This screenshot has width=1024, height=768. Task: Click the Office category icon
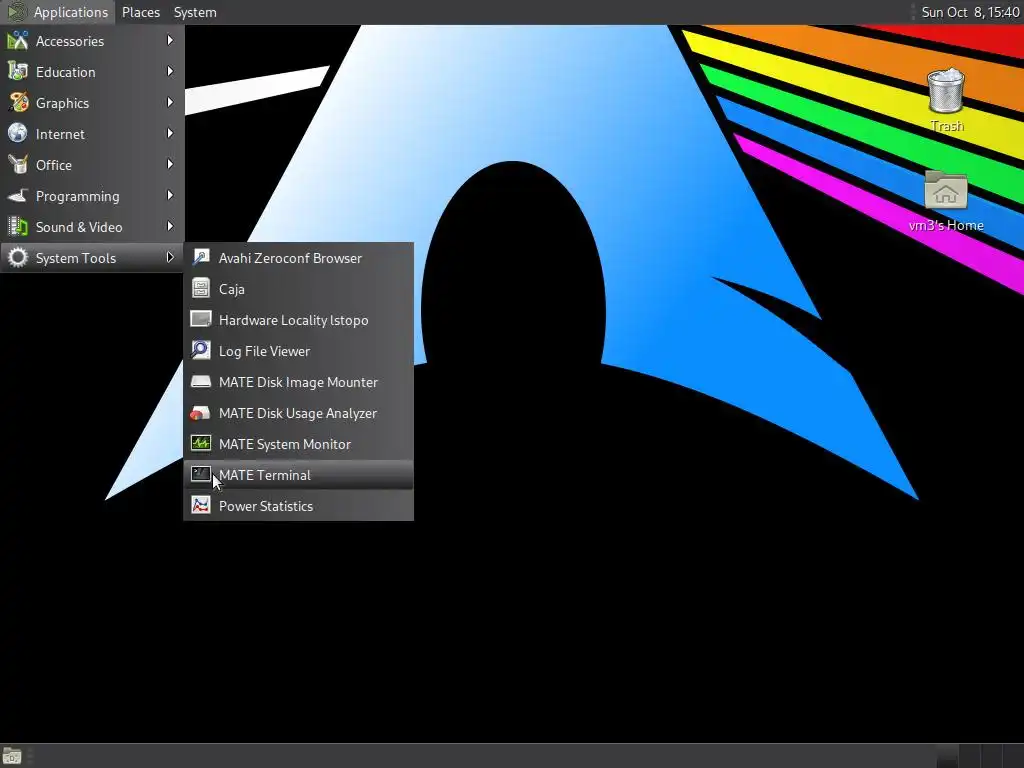[x=18, y=165]
